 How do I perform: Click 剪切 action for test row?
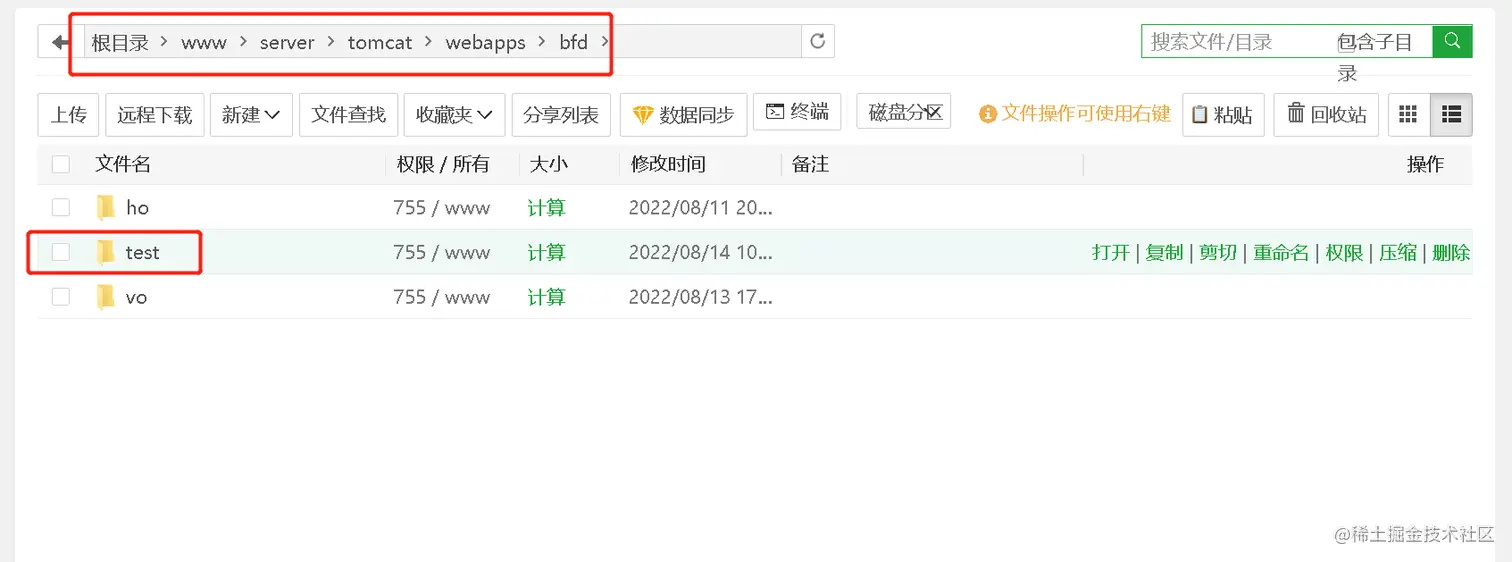pyautogui.click(x=1218, y=252)
